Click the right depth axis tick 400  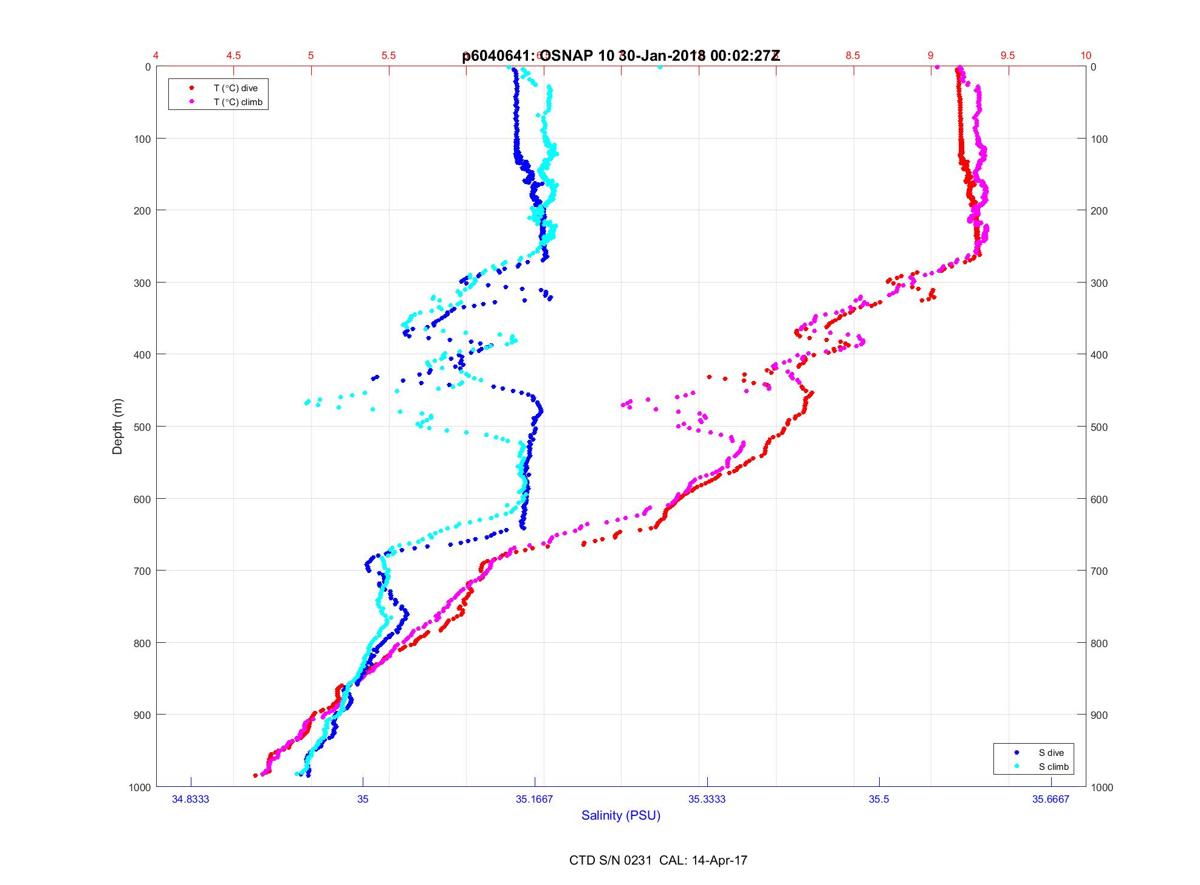pos(1100,355)
